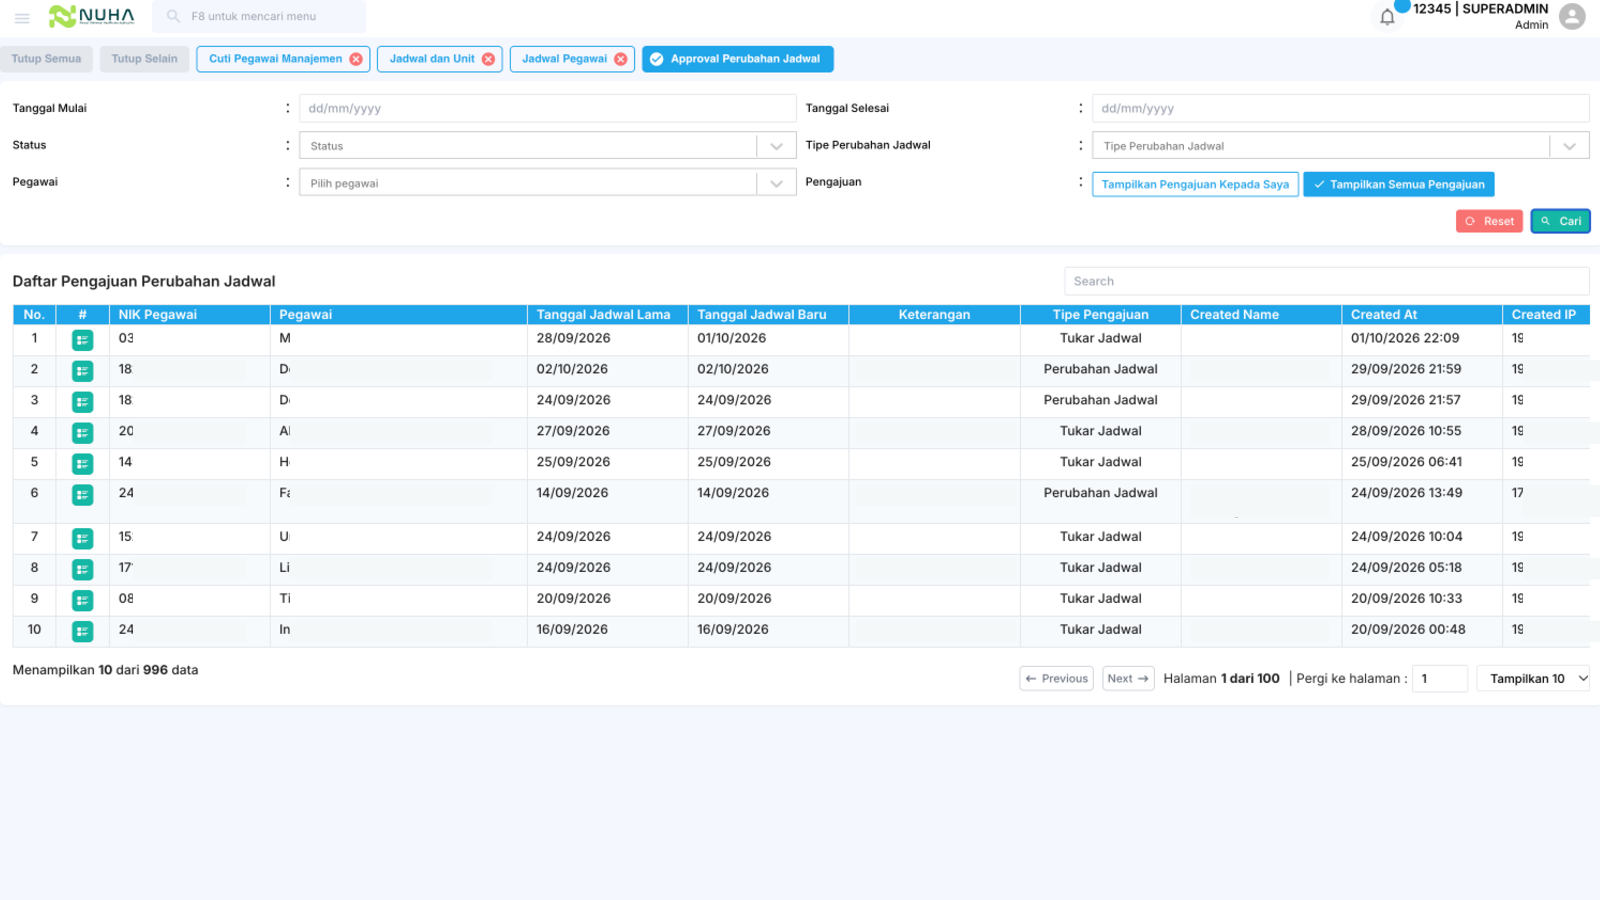
Task: Close the Jadwal Pegawai tab
Action: point(621,59)
